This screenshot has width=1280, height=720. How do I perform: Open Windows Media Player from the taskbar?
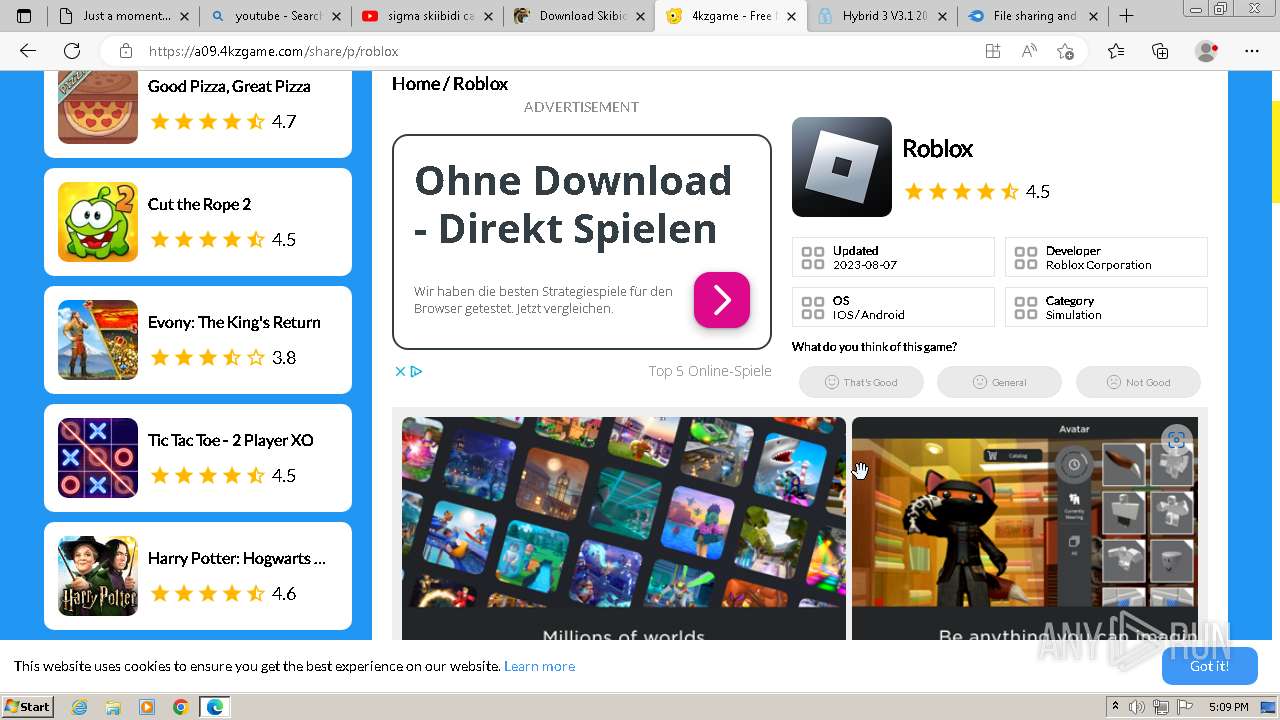[x=147, y=707]
